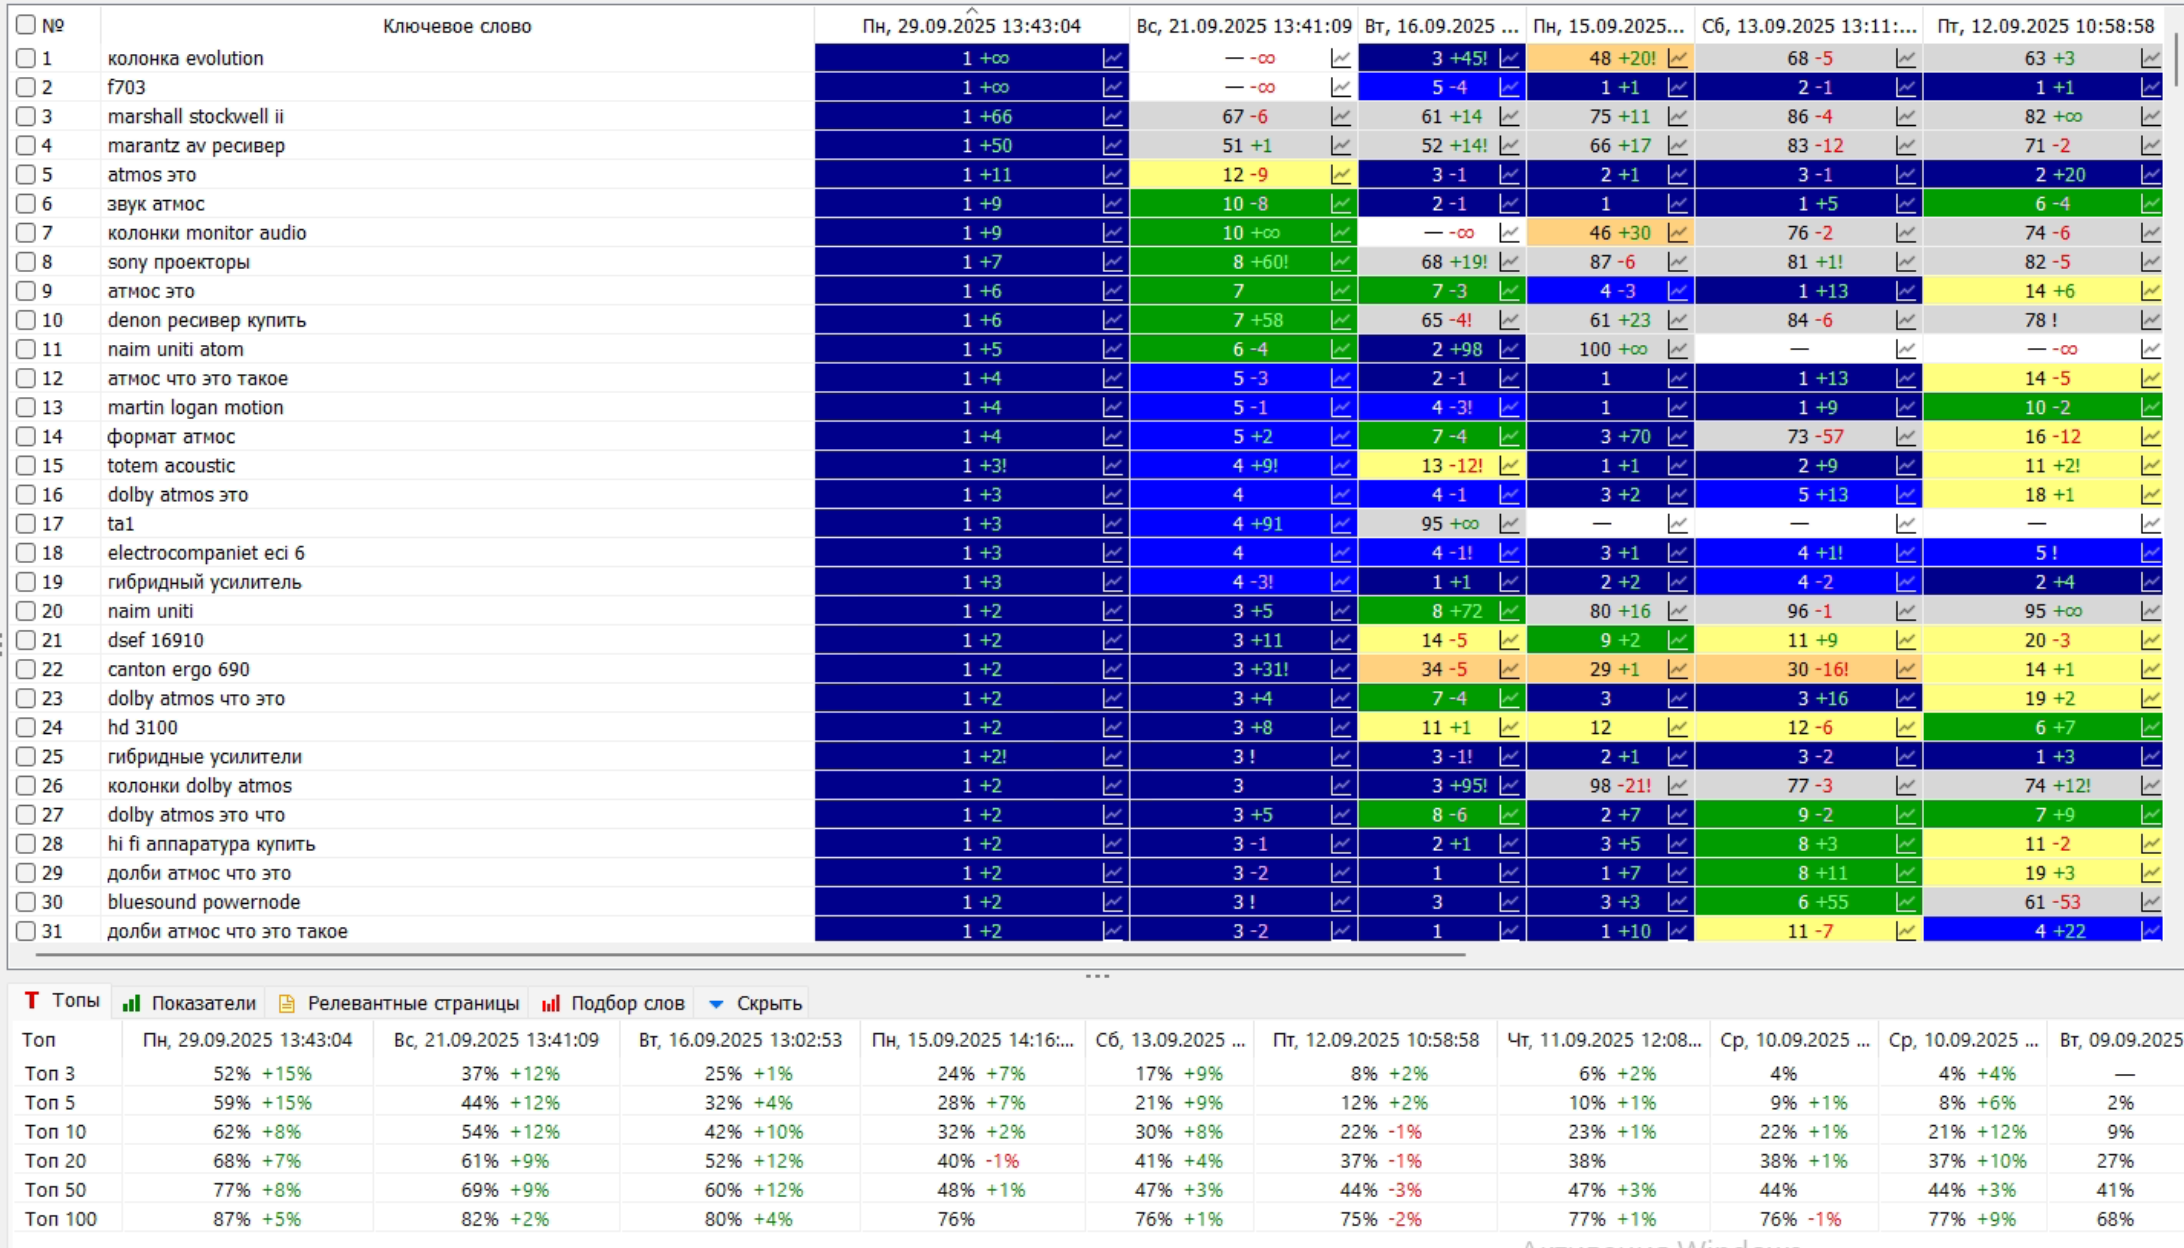The width and height of the screenshot is (2184, 1248).
Task: Click splitter dots between table and bottom panel
Action: [1097, 976]
